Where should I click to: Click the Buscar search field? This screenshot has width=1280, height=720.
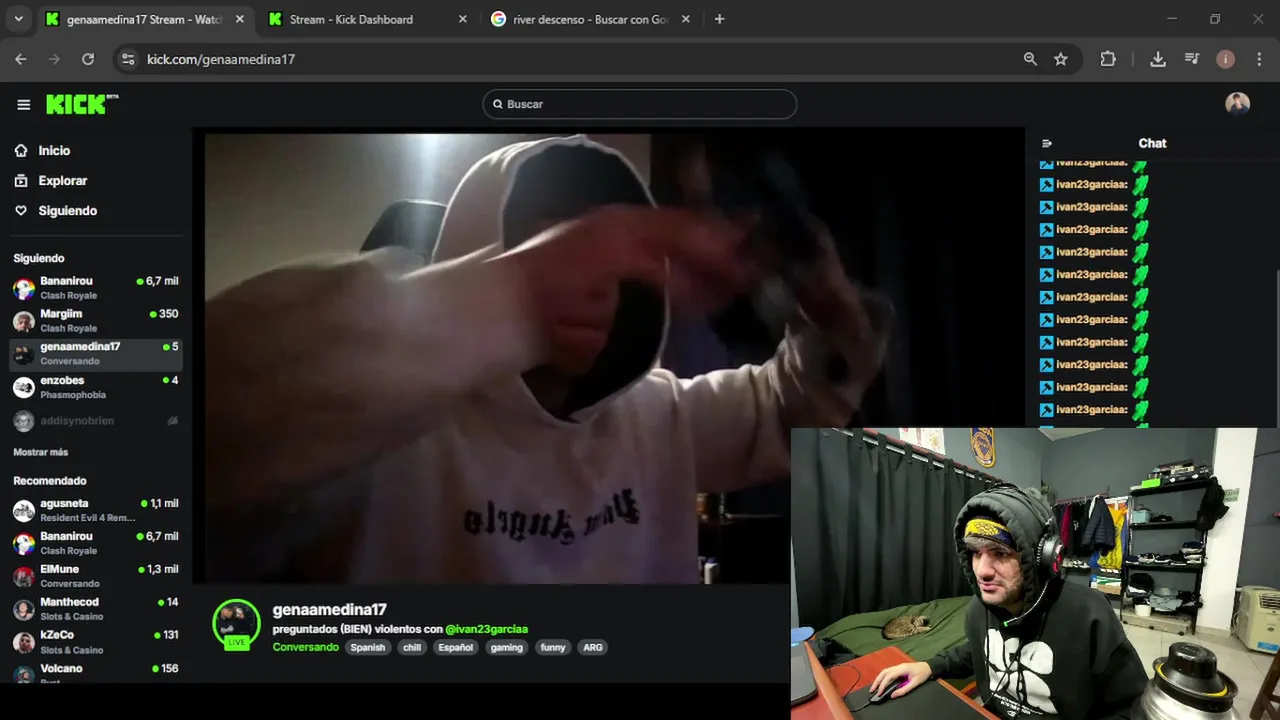click(640, 104)
